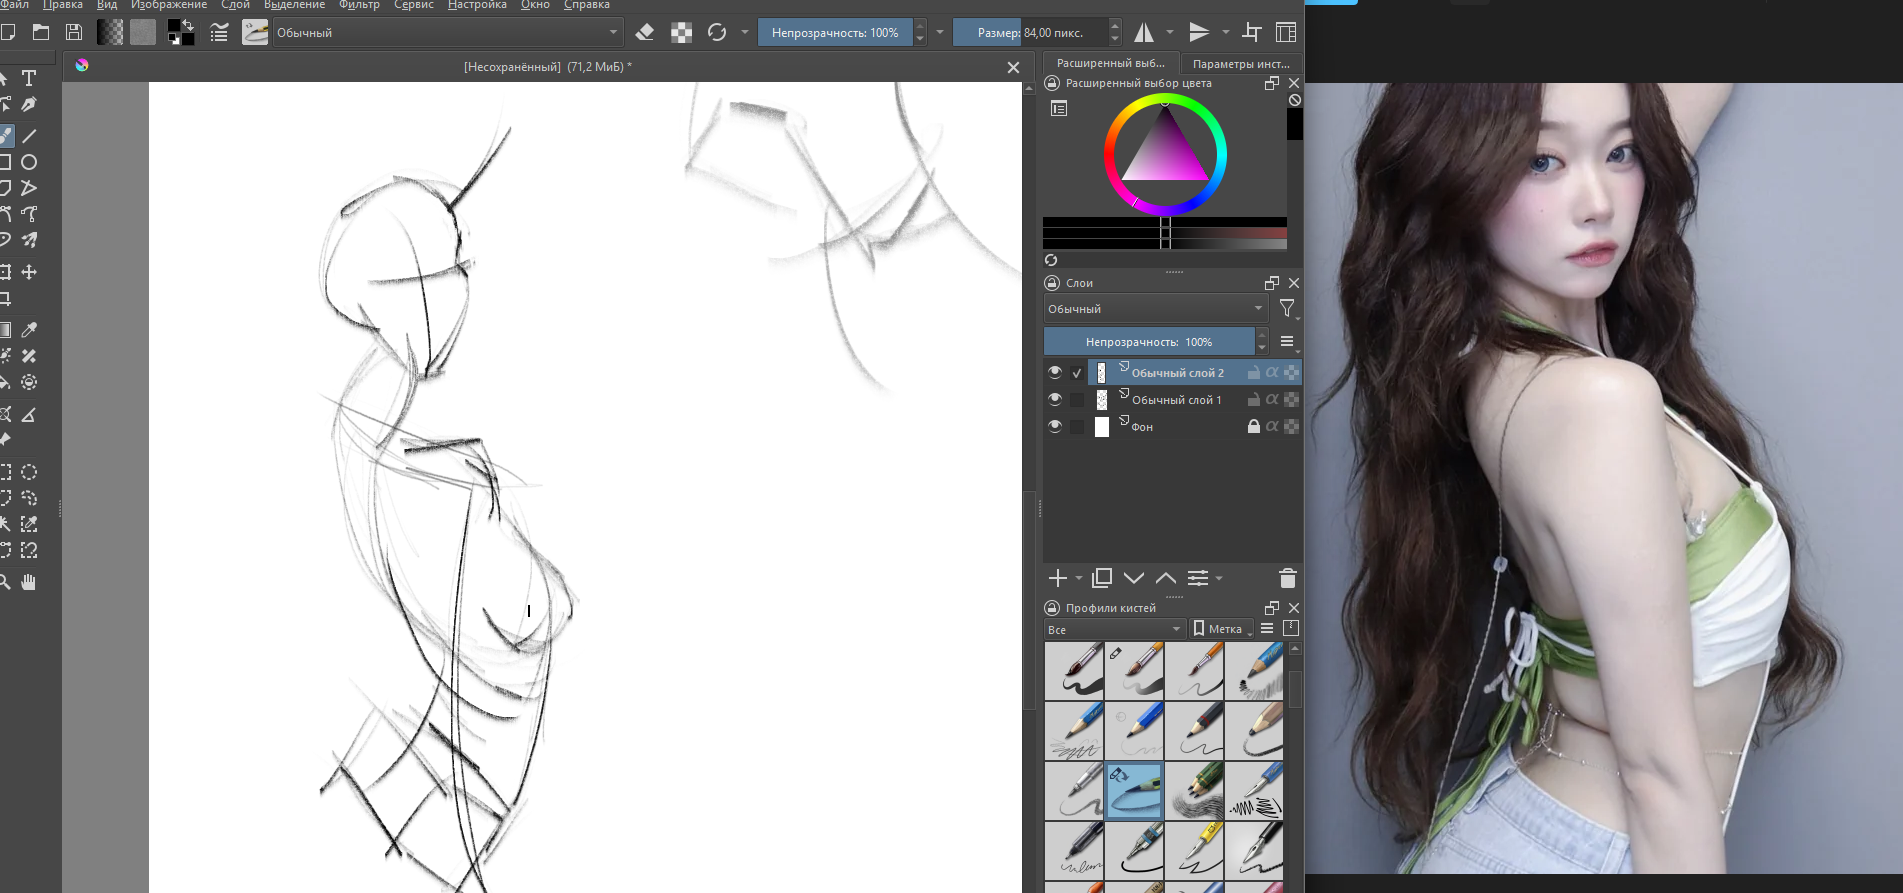Screen dimensions: 1903x893
Task: Activate the Pan hand tool
Action: tap(29, 582)
